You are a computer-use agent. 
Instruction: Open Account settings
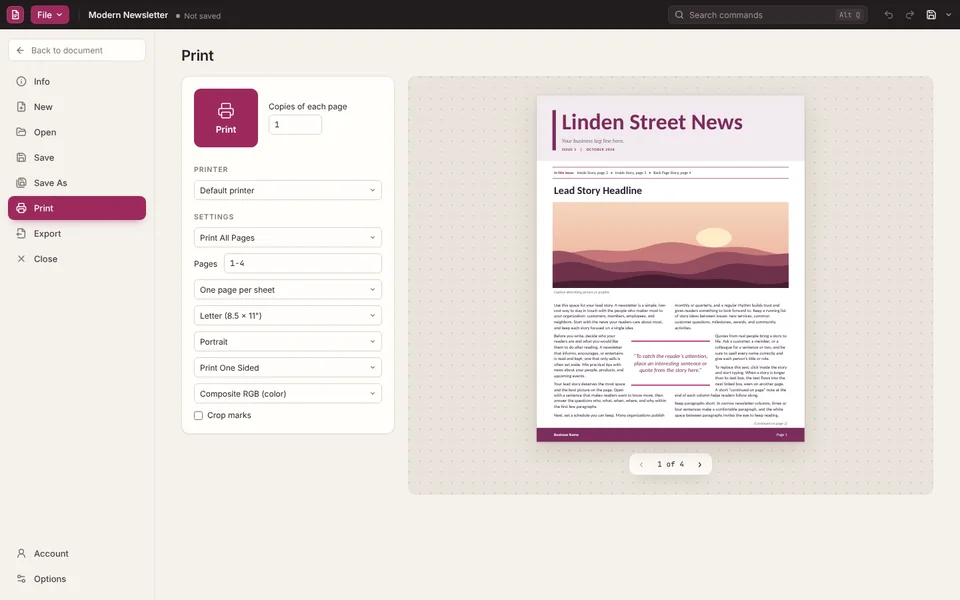coord(77,553)
